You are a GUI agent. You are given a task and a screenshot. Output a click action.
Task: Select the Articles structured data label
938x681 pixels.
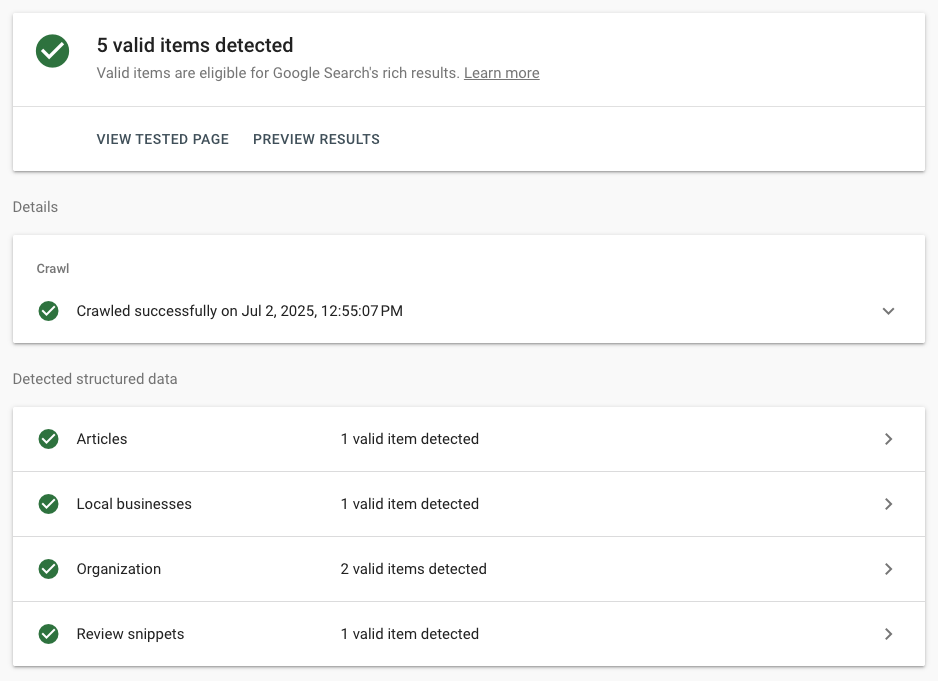tap(102, 439)
